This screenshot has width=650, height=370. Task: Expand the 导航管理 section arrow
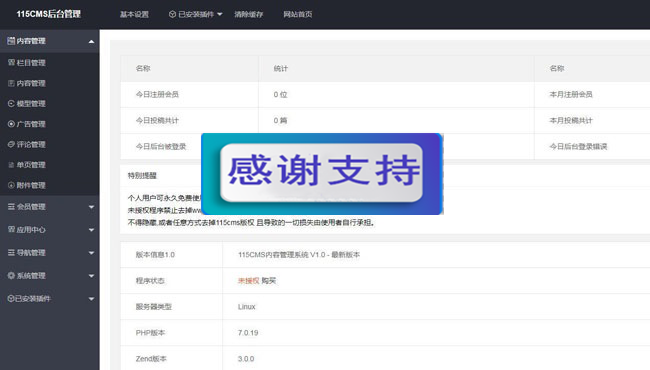[91, 253]
